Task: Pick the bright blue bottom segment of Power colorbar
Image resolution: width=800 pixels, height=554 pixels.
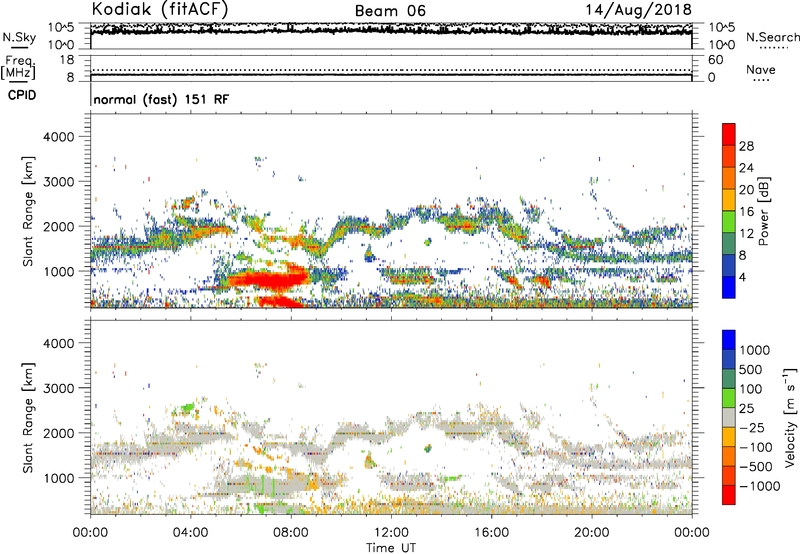Action: (729, 287)
